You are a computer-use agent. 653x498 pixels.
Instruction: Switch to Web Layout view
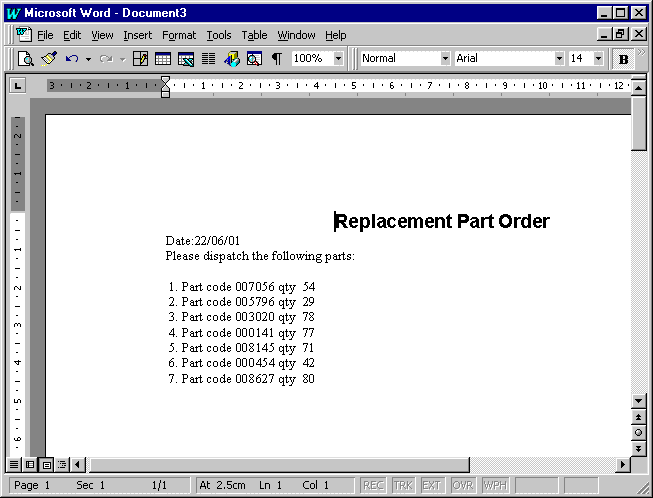[30, 464]
